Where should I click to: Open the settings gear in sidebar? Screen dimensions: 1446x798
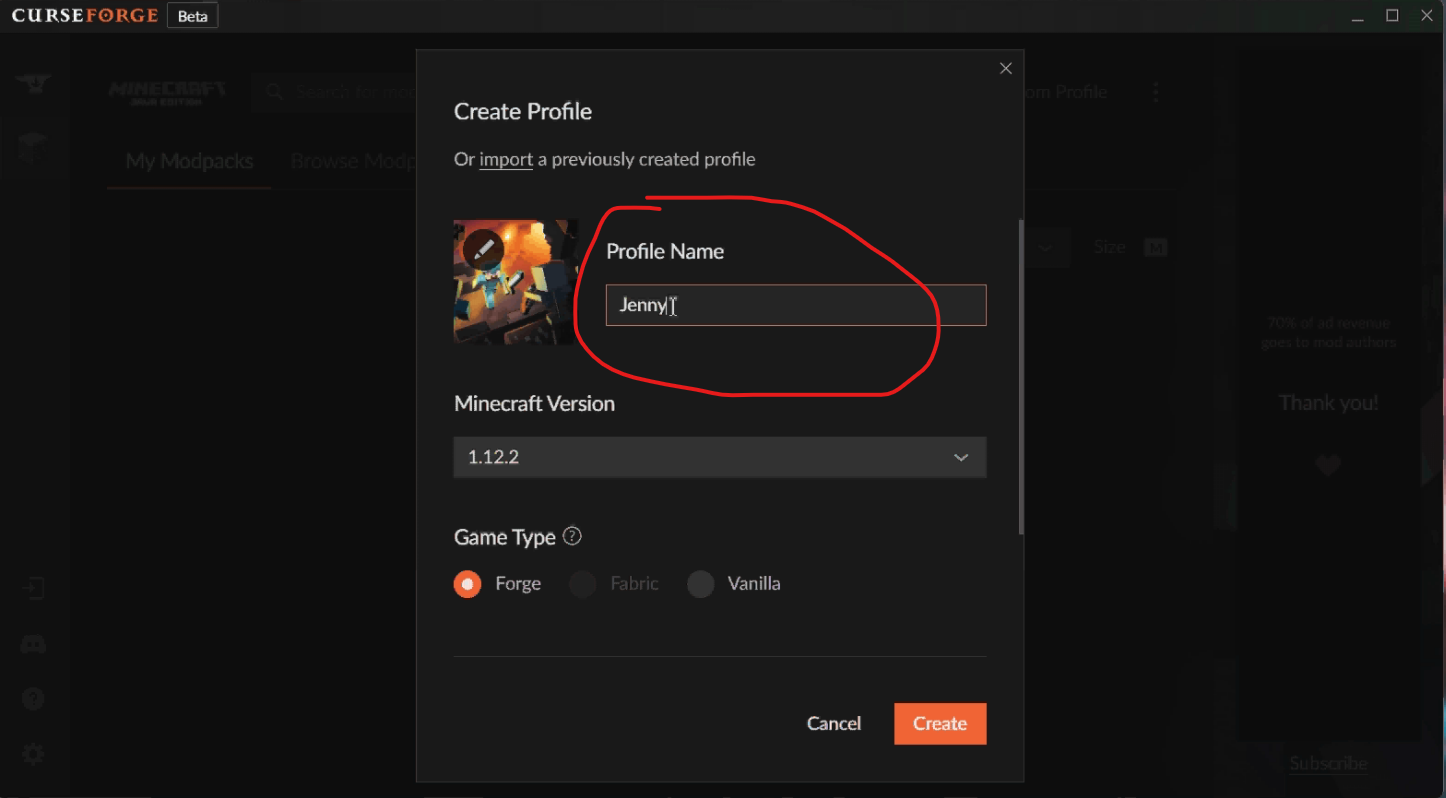tap(33, 754)
